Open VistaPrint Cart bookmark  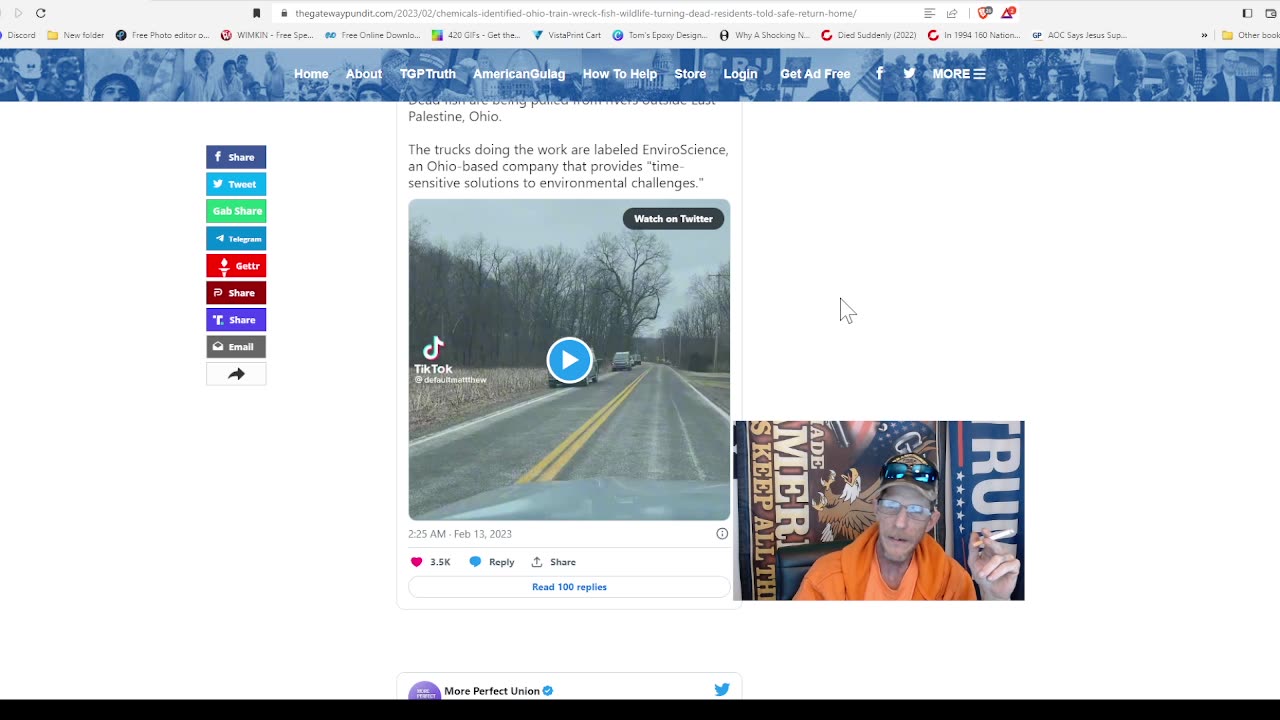point(567,35)
